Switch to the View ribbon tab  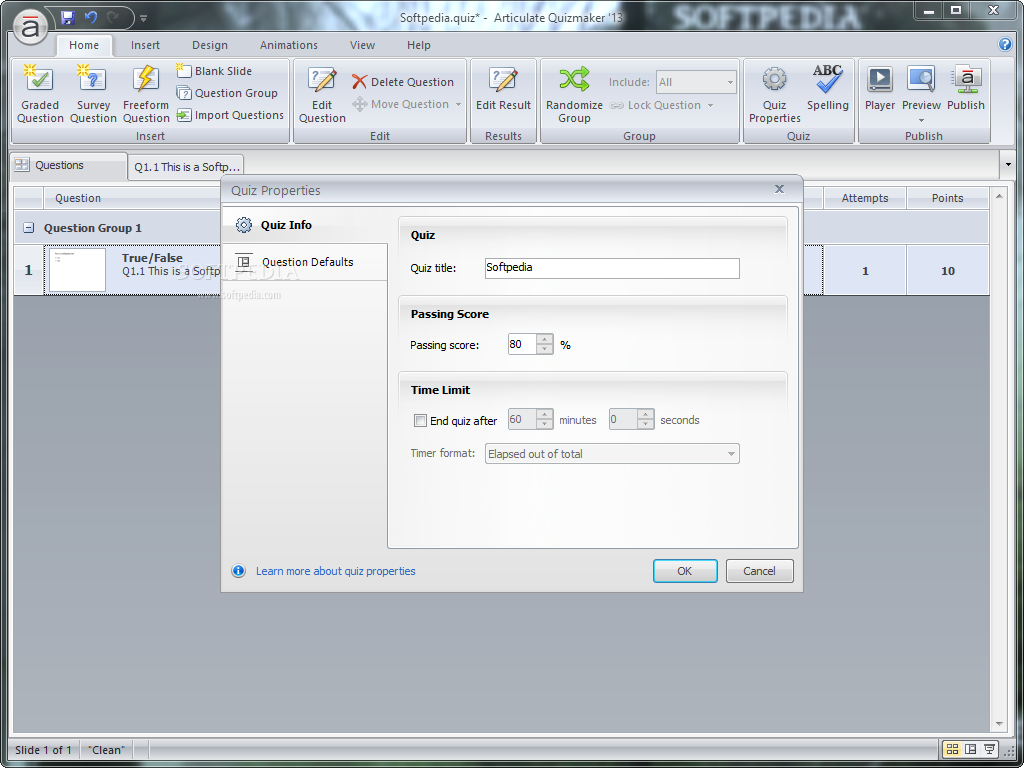[362, 45]
